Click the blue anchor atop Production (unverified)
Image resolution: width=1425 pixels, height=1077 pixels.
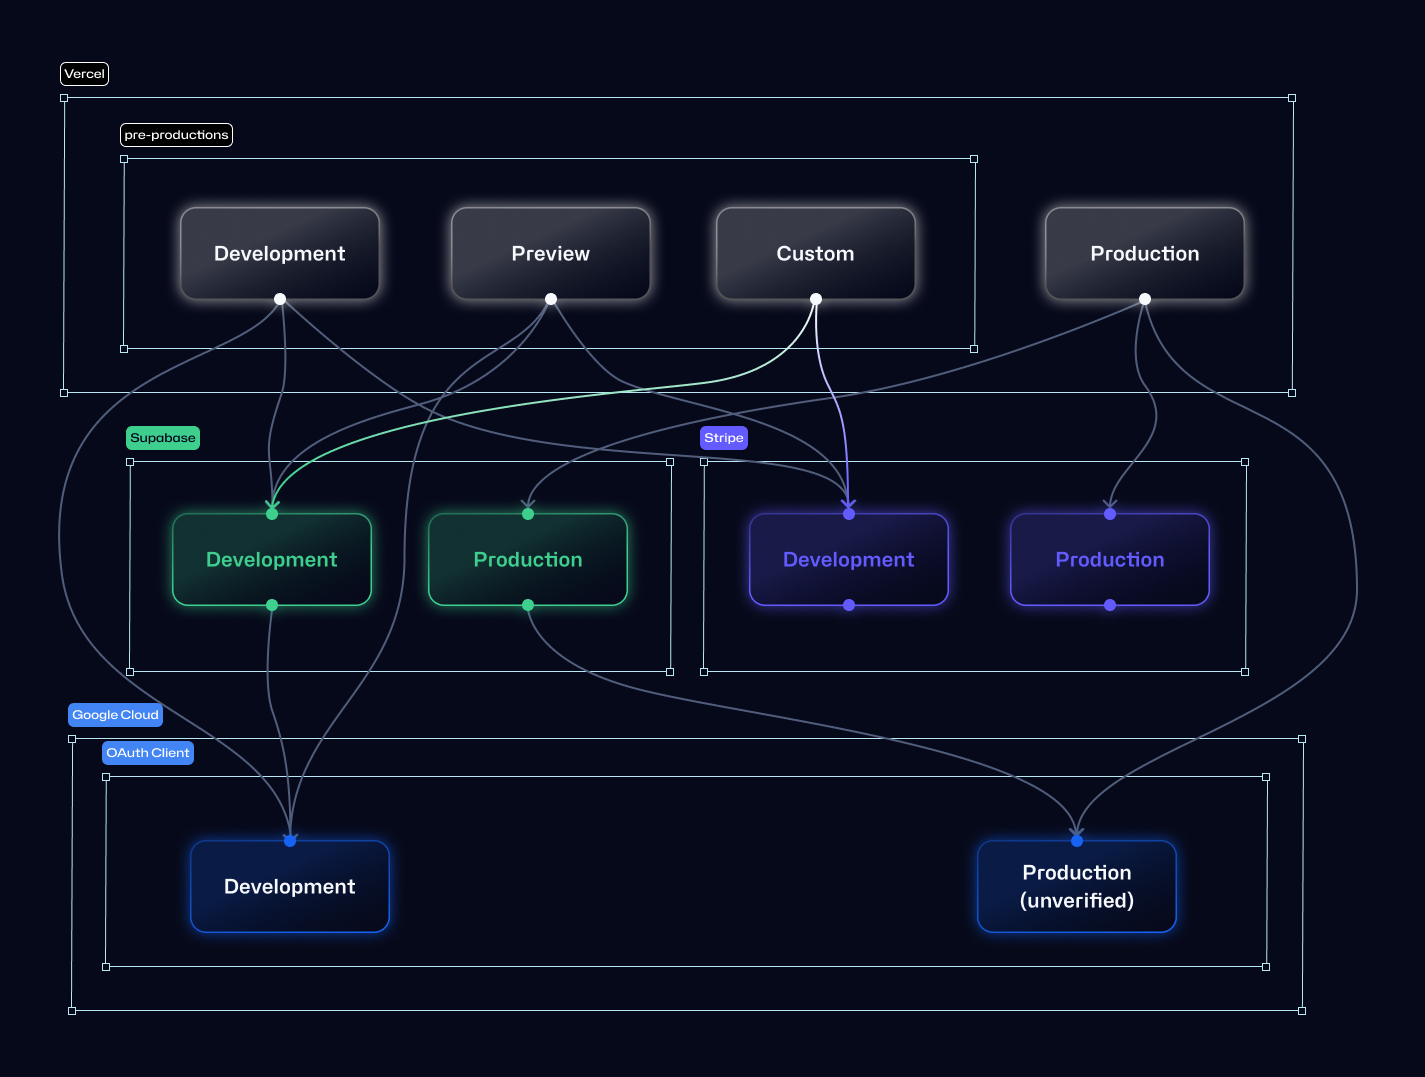(x=1077, y=841)
